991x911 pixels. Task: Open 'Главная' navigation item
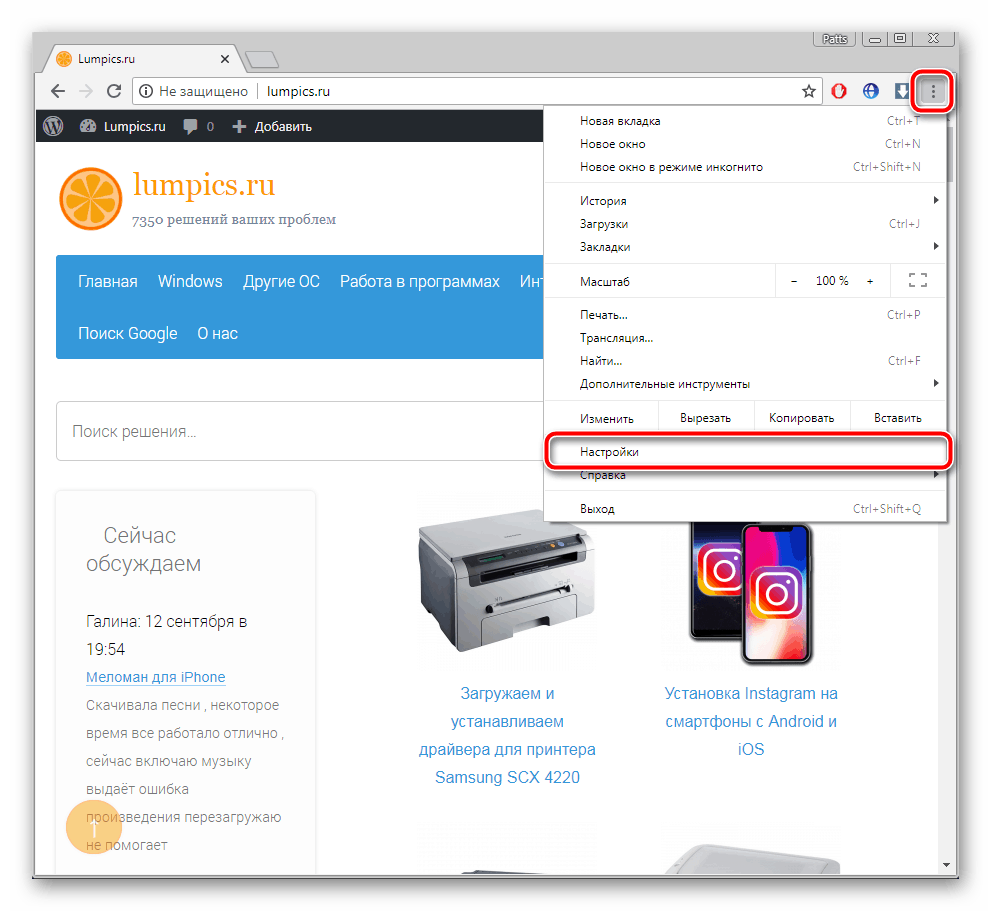[x=107, y=281]
